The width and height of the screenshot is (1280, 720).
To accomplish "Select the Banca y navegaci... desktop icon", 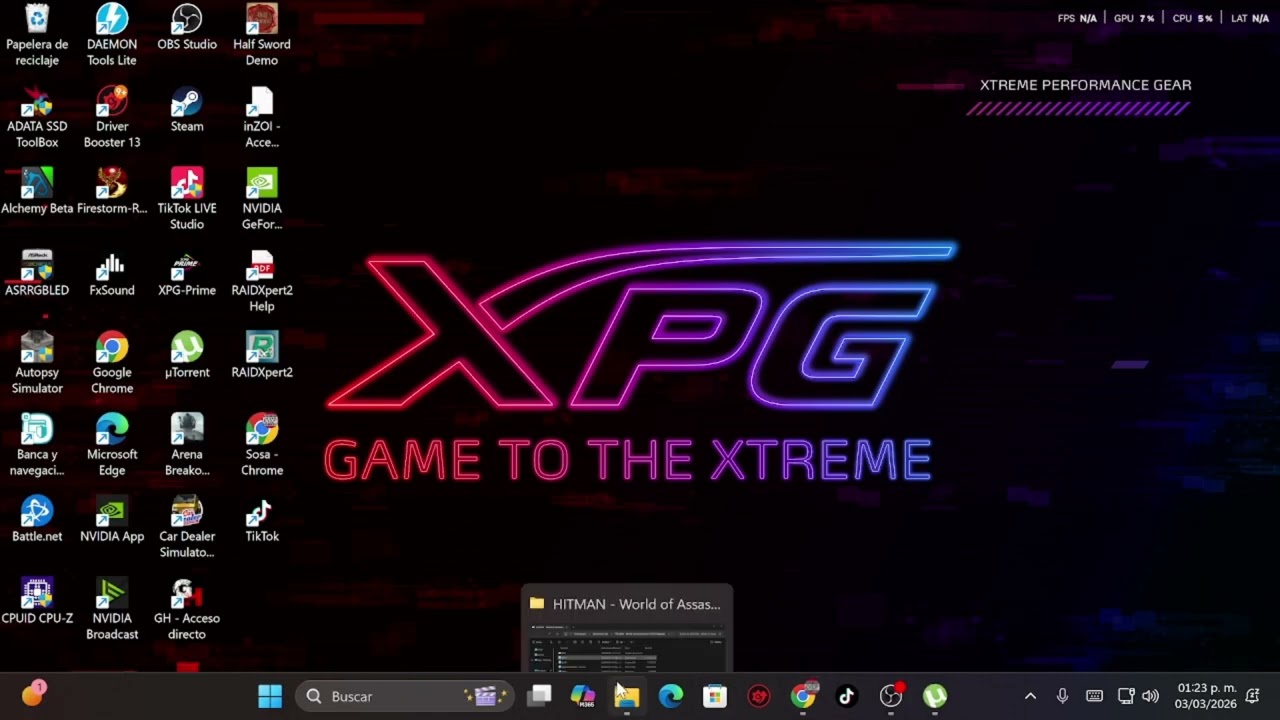I will click(37, 445).
